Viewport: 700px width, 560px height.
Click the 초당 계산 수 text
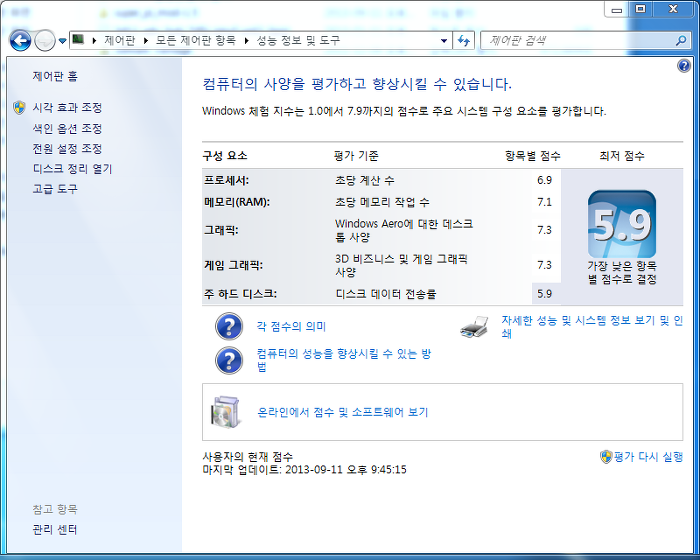[x=365, y=180]
